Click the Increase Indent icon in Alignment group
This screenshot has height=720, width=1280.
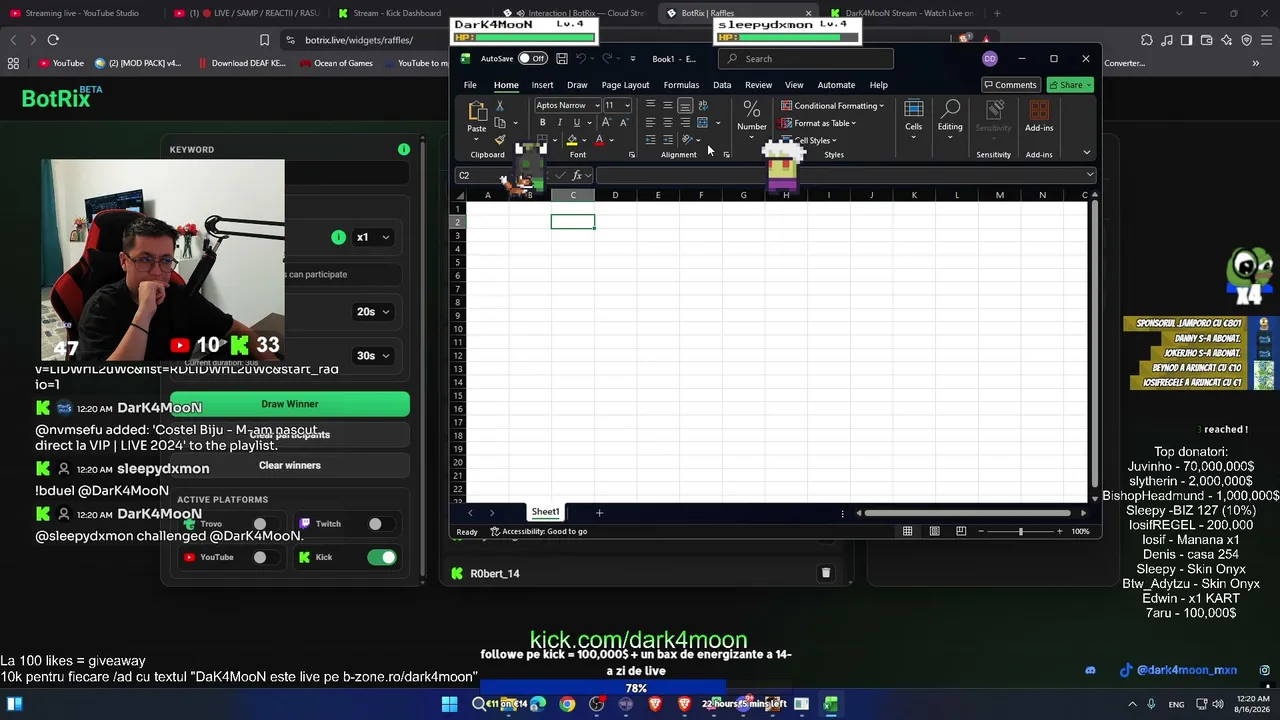[x=667, y=139]
